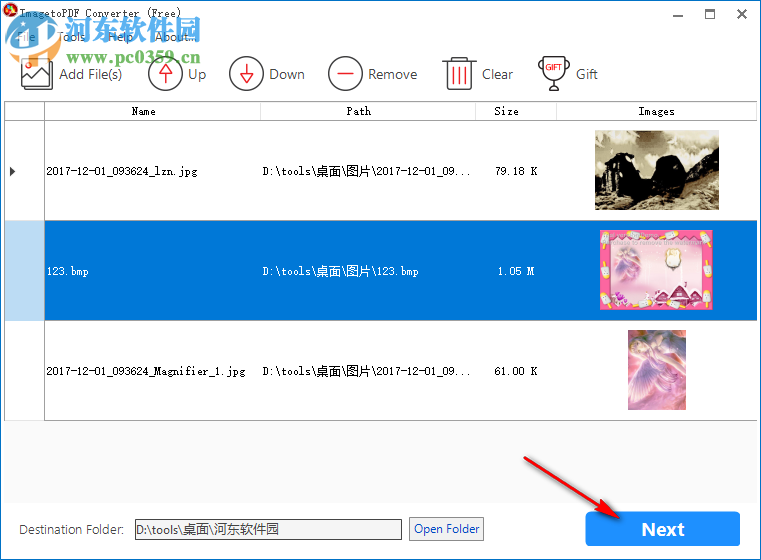
Task: Click the path cell of lzn.jpg row
Action: point(368,171)
